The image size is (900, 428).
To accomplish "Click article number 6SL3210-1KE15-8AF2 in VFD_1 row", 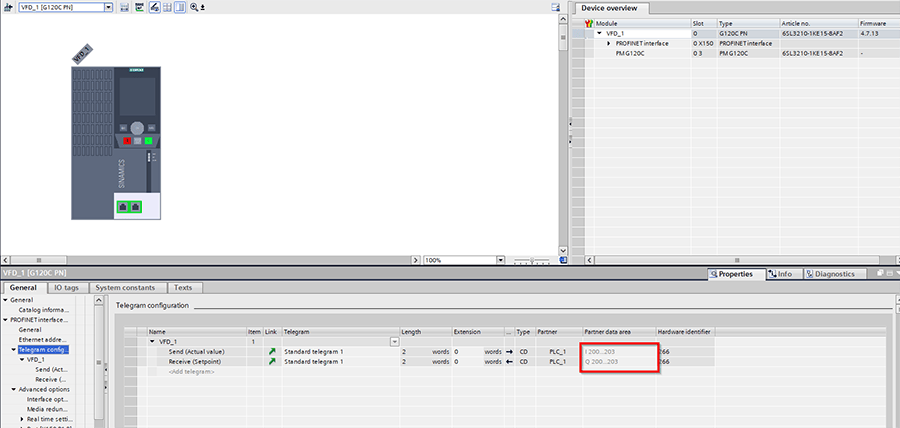I will coord(812,34).
